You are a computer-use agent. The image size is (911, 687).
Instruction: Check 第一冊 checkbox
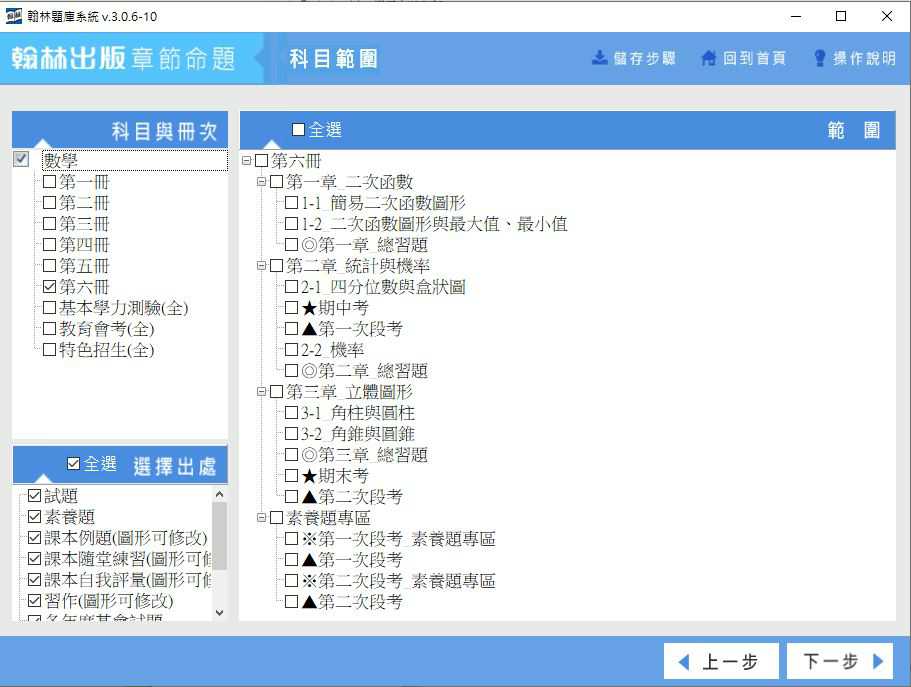click(49, 182)
